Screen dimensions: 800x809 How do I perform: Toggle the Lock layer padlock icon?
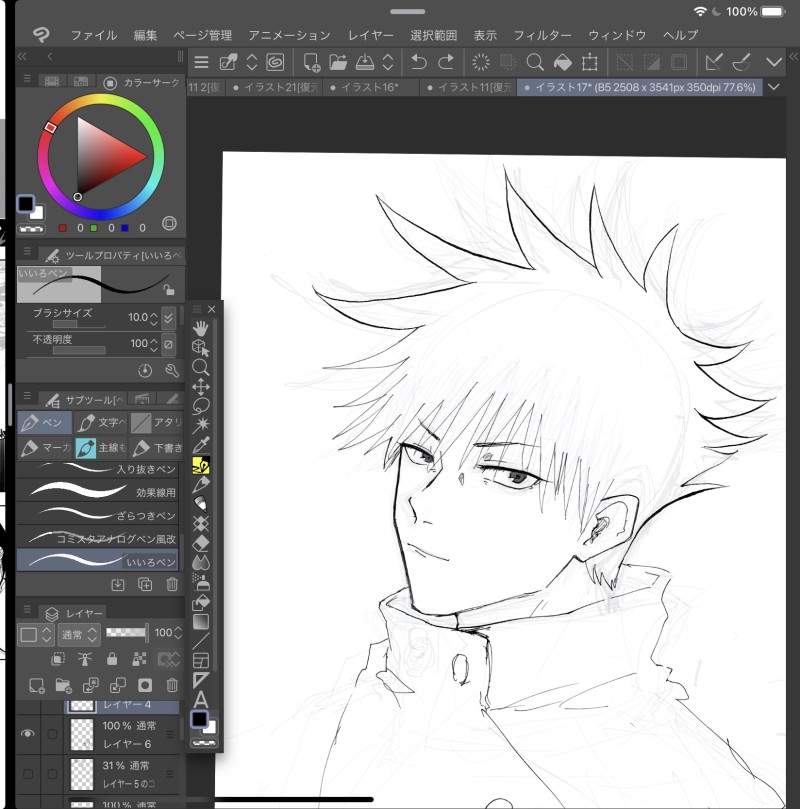tap(112, 659)
